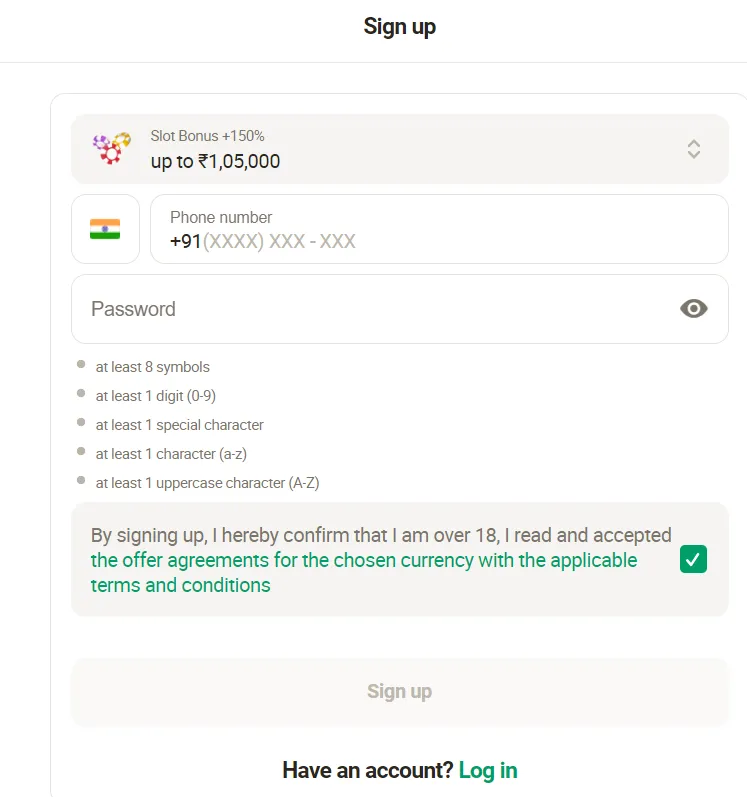Screen dimensions: 747x797
Task: Click the Sign up page heading
Action: [x=399, y=27]
